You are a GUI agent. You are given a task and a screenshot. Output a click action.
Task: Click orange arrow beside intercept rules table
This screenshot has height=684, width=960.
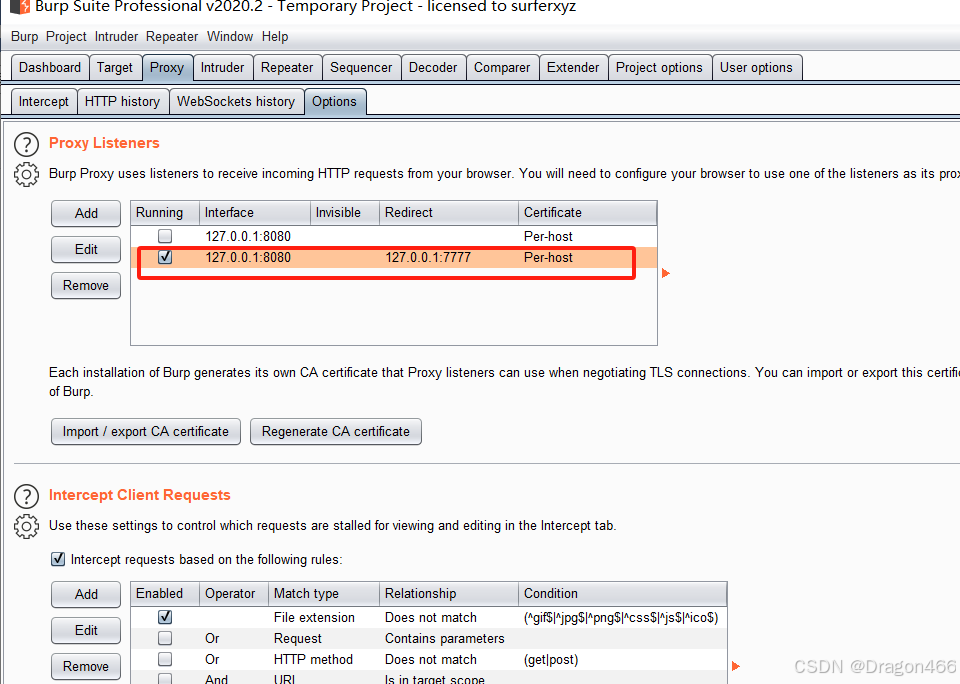click(736, 666)
